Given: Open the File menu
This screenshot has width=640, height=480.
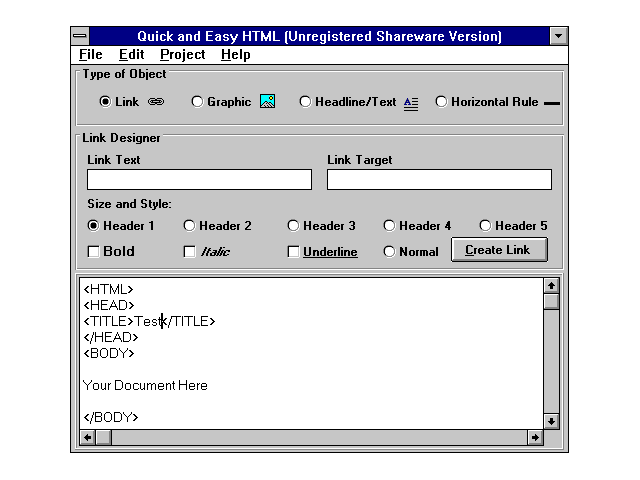Looking at the screenshot, I should pos(90,55).
